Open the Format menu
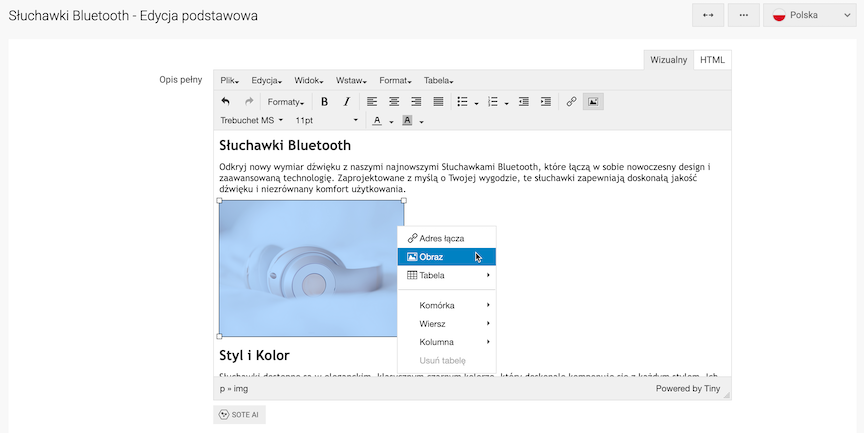The image size is (864, 433). (395, 80)
